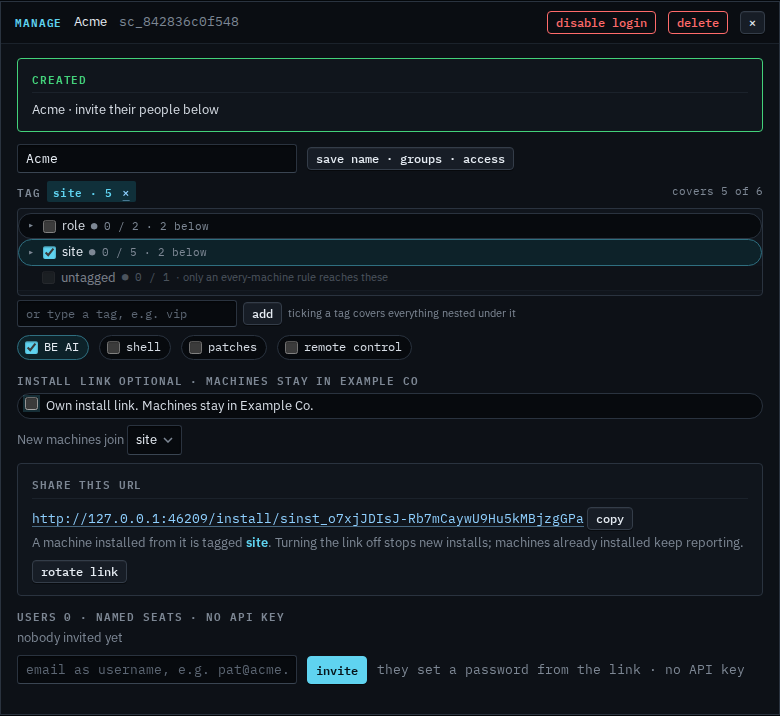This screenshot has height=716, width=780.
Task: Click the add tag button
Action: 262,314
